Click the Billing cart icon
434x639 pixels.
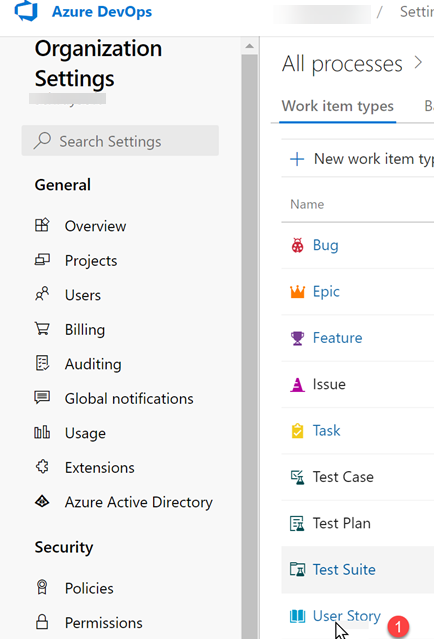tap(42, 328)
